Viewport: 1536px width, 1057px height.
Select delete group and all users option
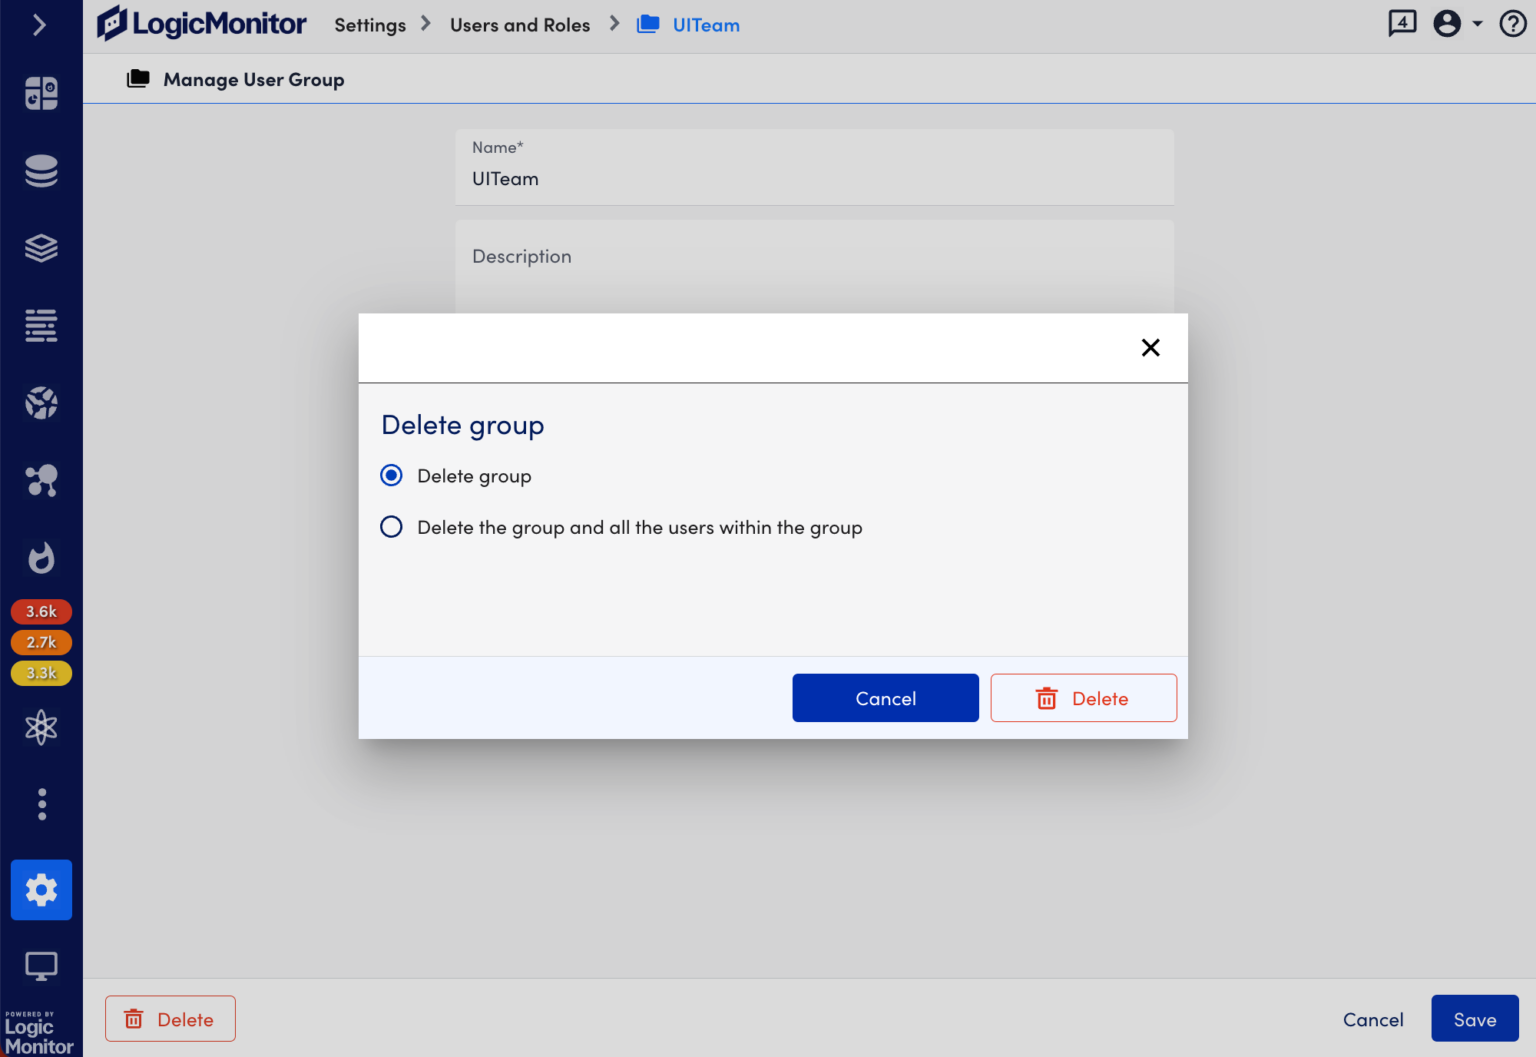click(x=391, y=526)
